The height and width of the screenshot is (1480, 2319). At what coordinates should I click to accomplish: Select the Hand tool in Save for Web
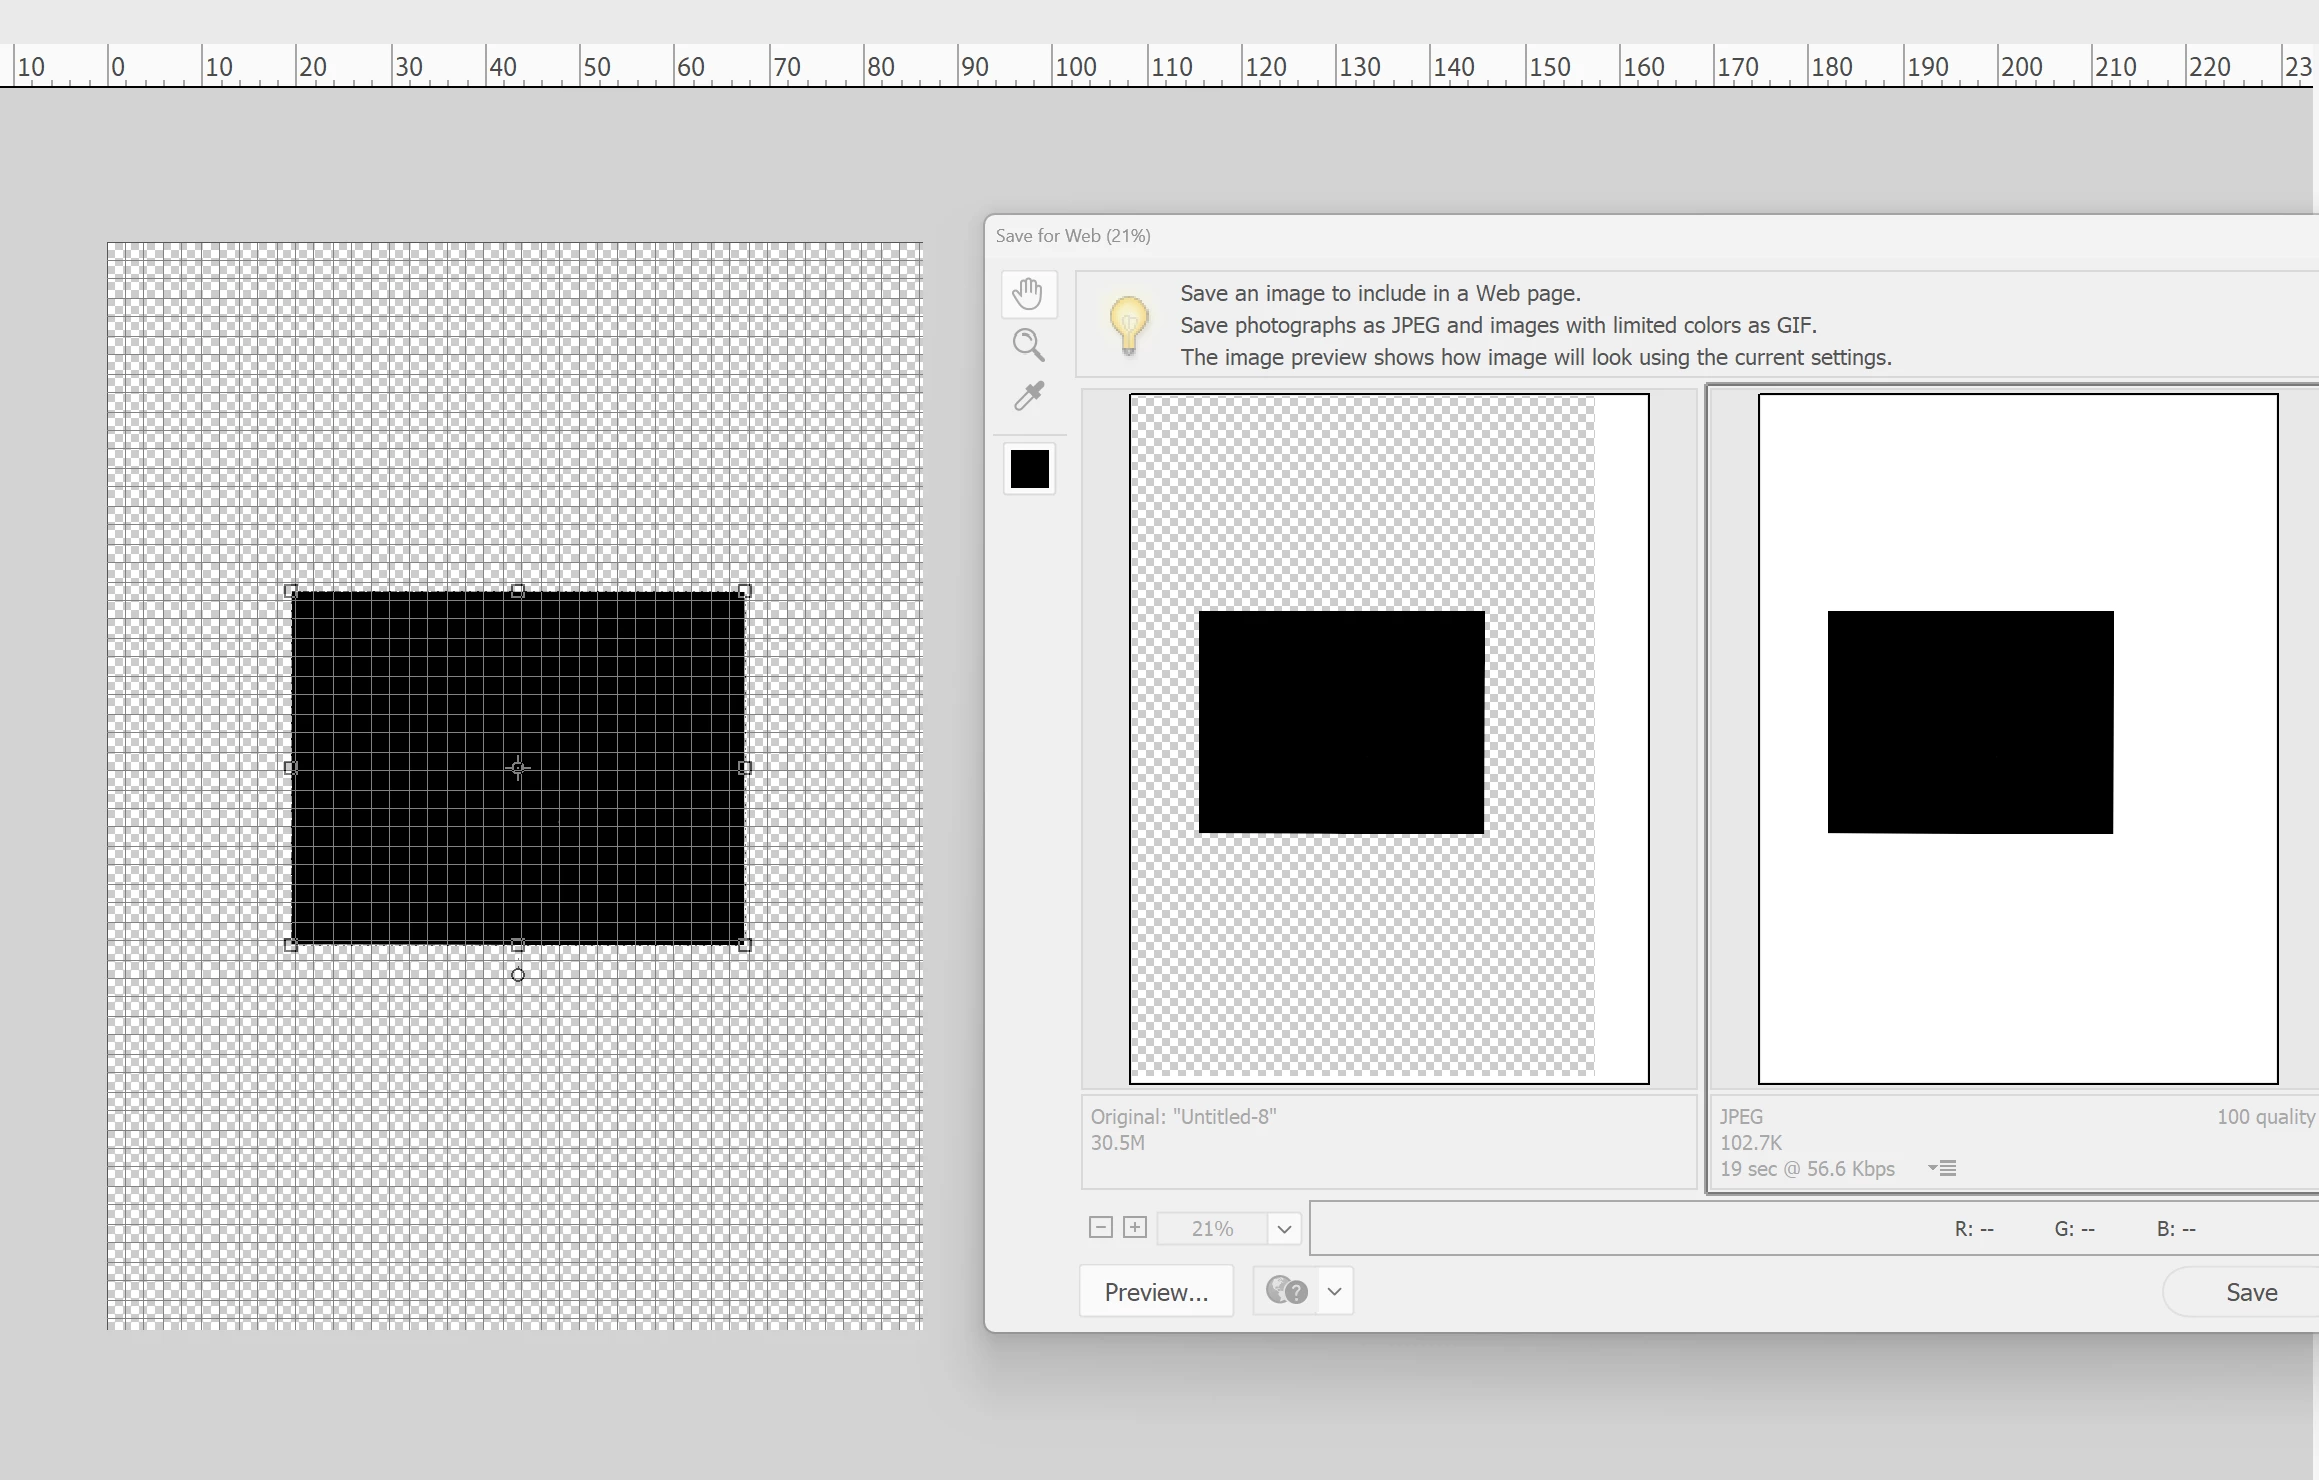pyautogui.click(x=1027, y=294)
